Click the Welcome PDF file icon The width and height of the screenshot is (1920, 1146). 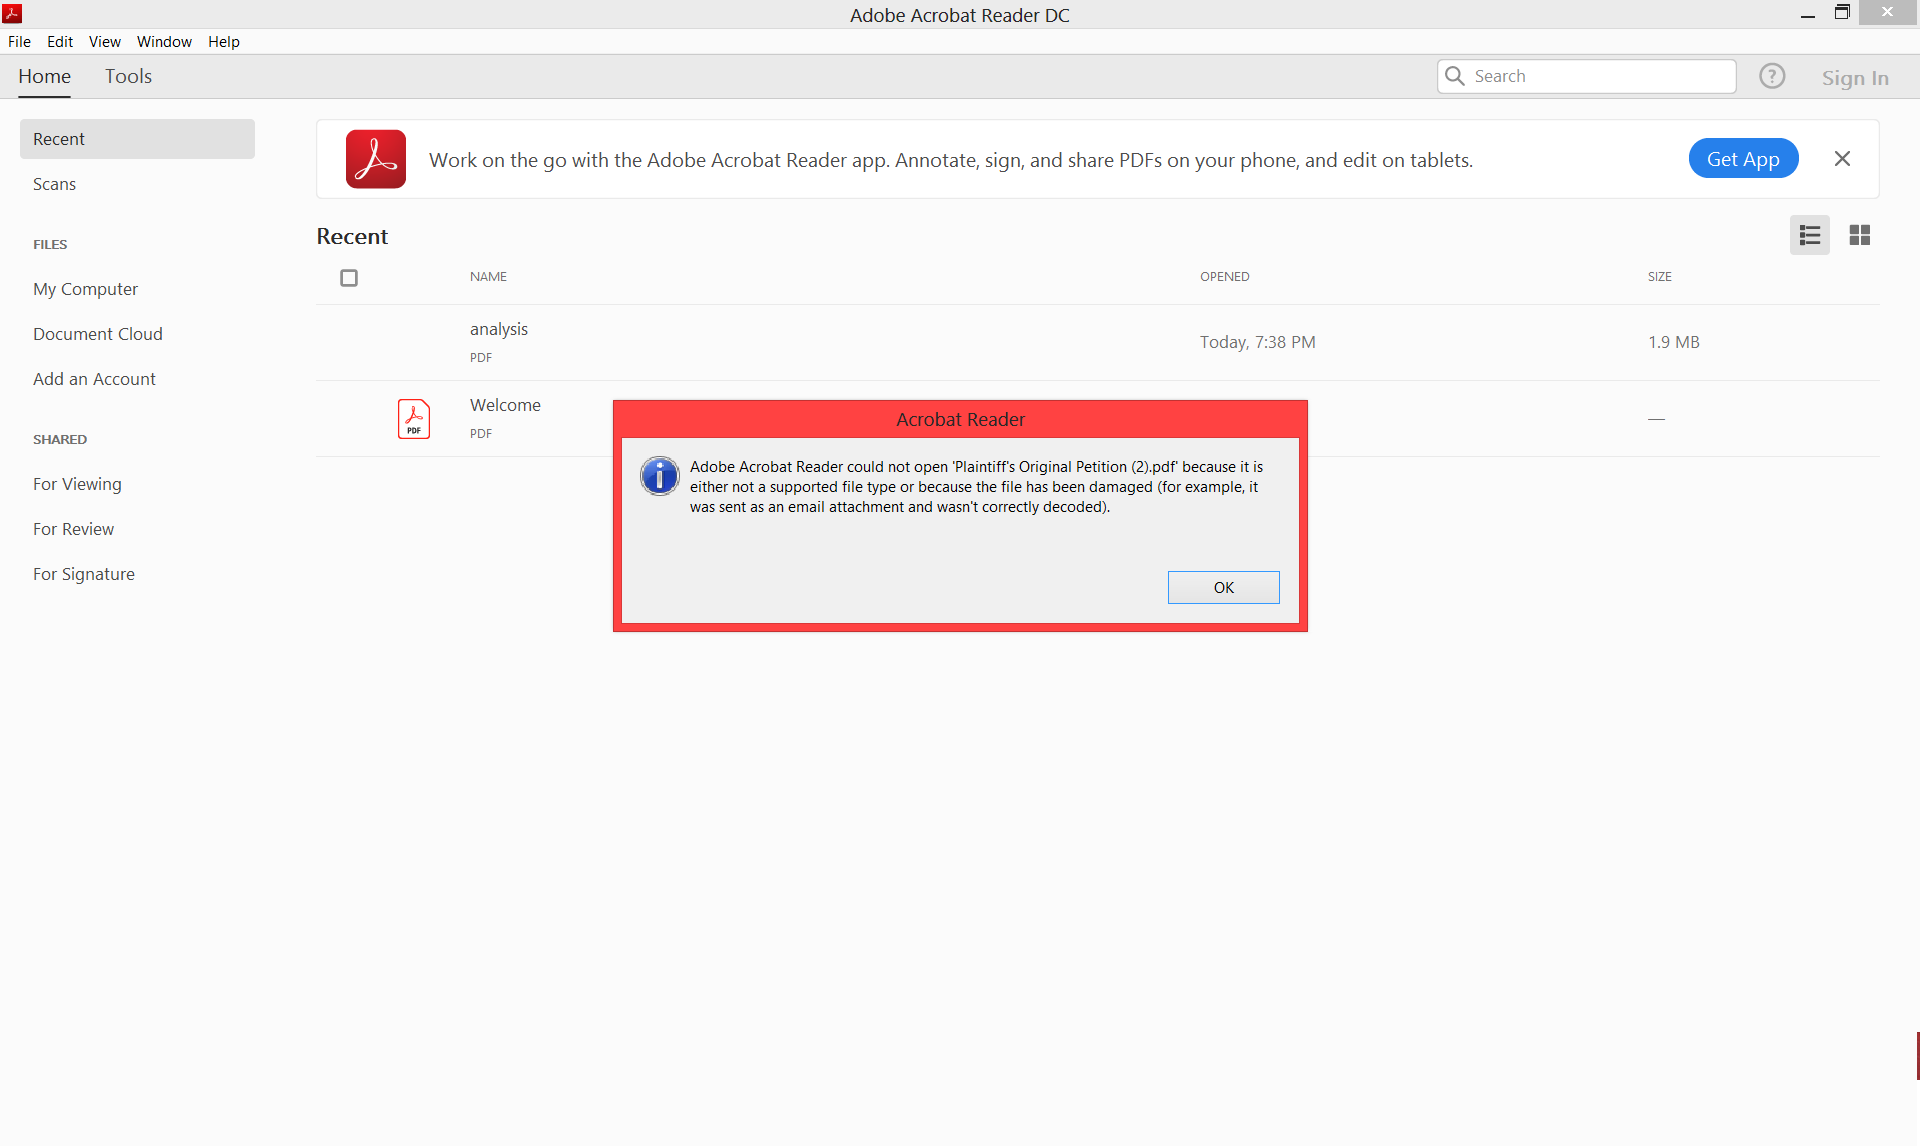[414, 419]
